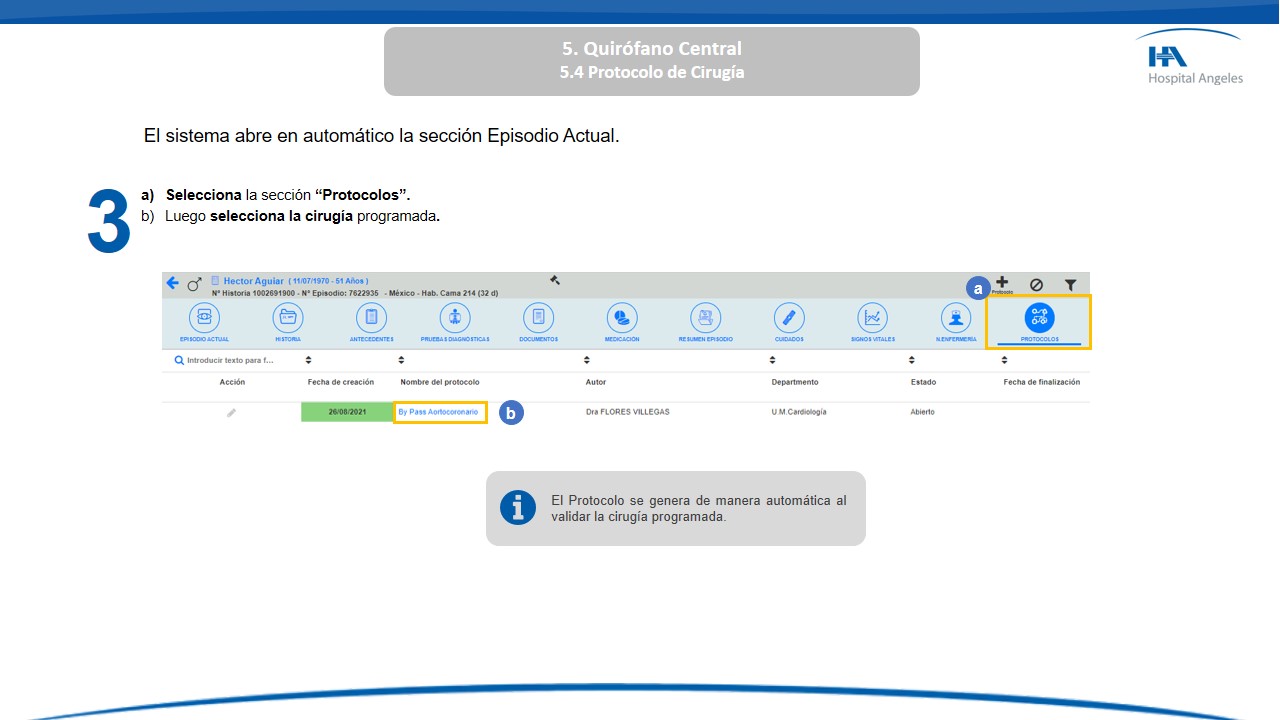Viewport: 1280px width, 720px height.
Task: Select the Cuidados icon
Action: pos(789,318)
